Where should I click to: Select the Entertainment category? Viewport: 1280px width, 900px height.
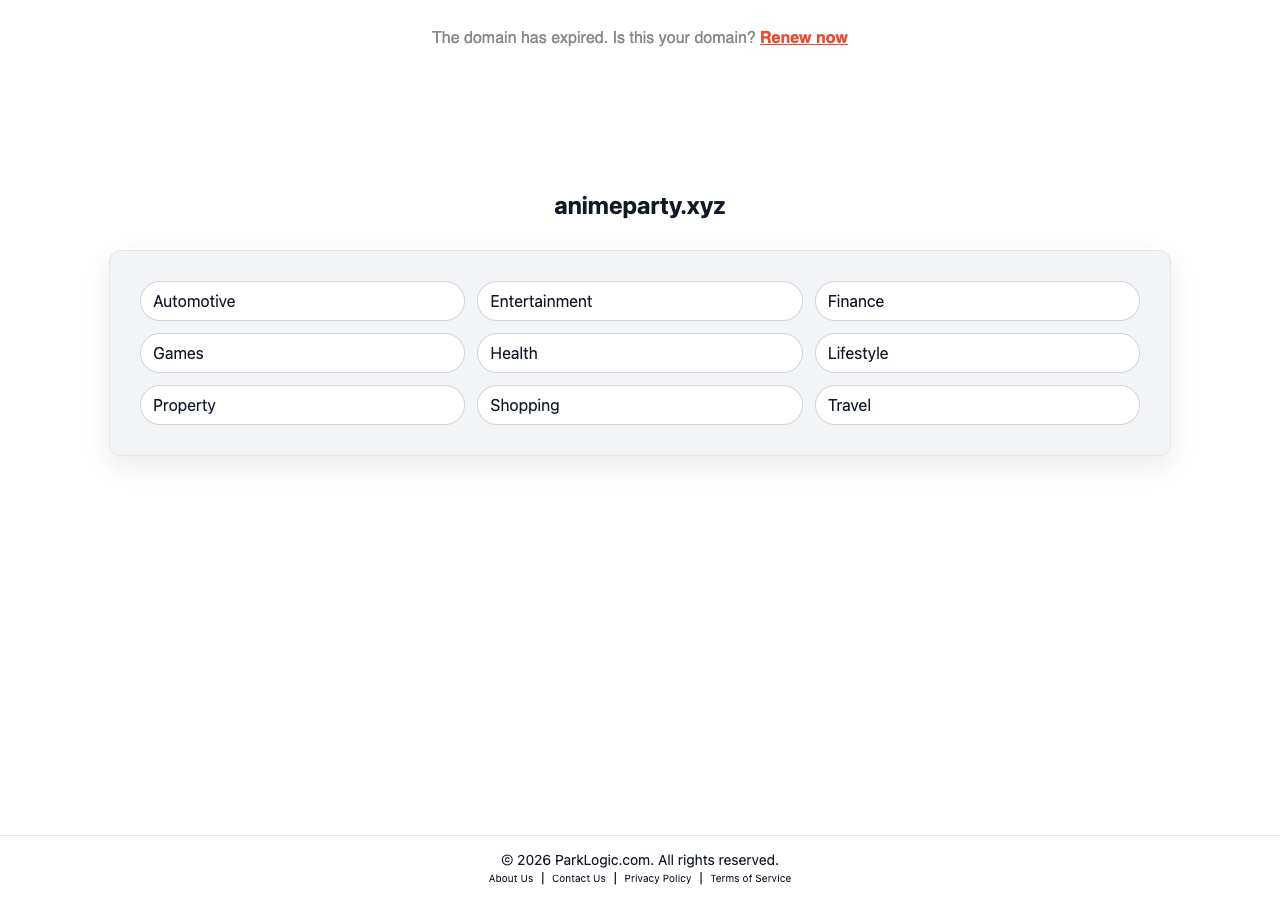pyautogui.click(x=639, y=301)
